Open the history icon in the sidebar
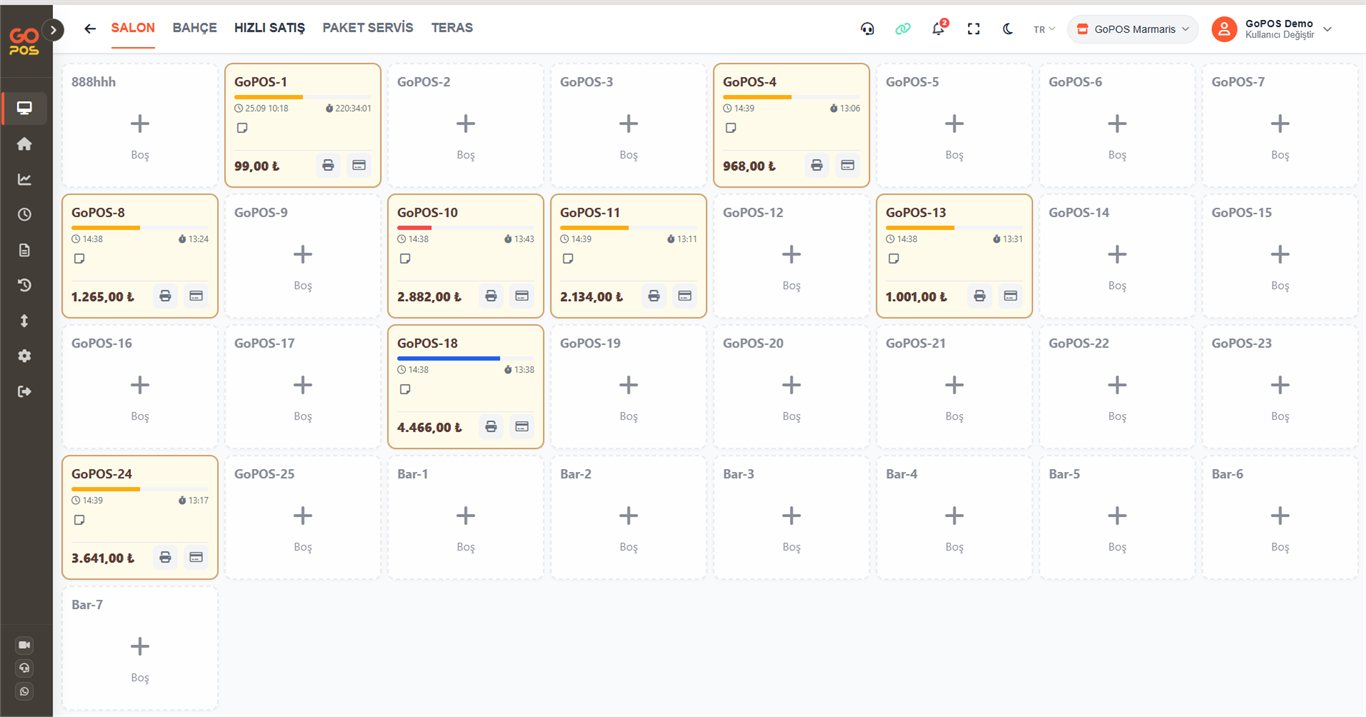 tap(25, 285)
